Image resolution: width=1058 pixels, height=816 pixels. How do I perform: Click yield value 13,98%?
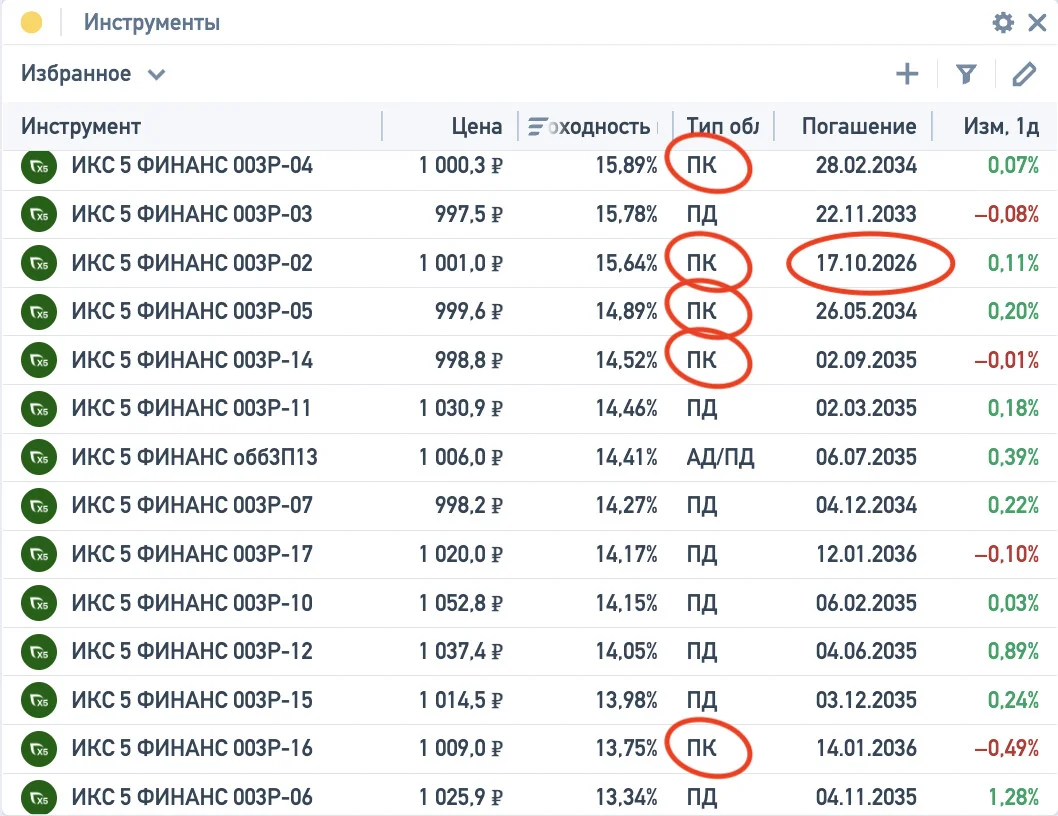coord(626,700)
